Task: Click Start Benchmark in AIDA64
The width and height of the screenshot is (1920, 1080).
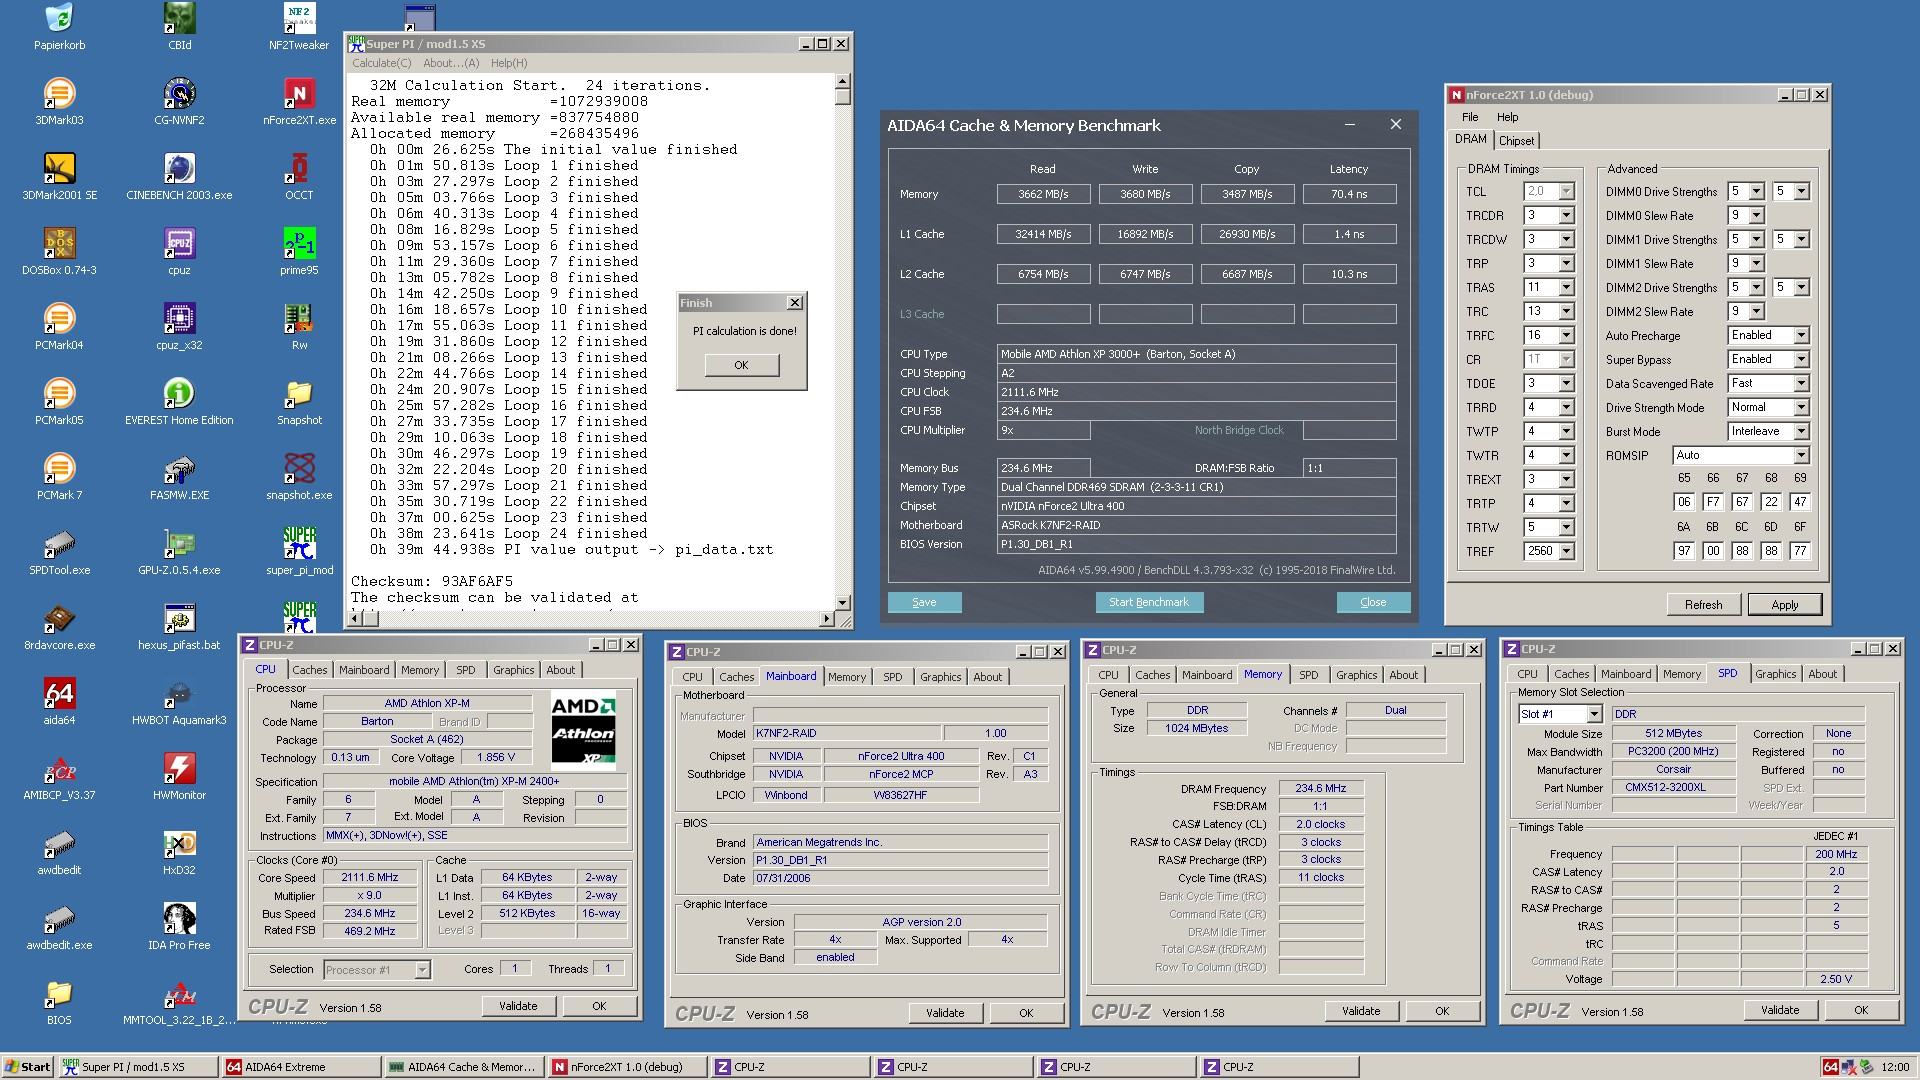Action: (x=1149, y=602)
